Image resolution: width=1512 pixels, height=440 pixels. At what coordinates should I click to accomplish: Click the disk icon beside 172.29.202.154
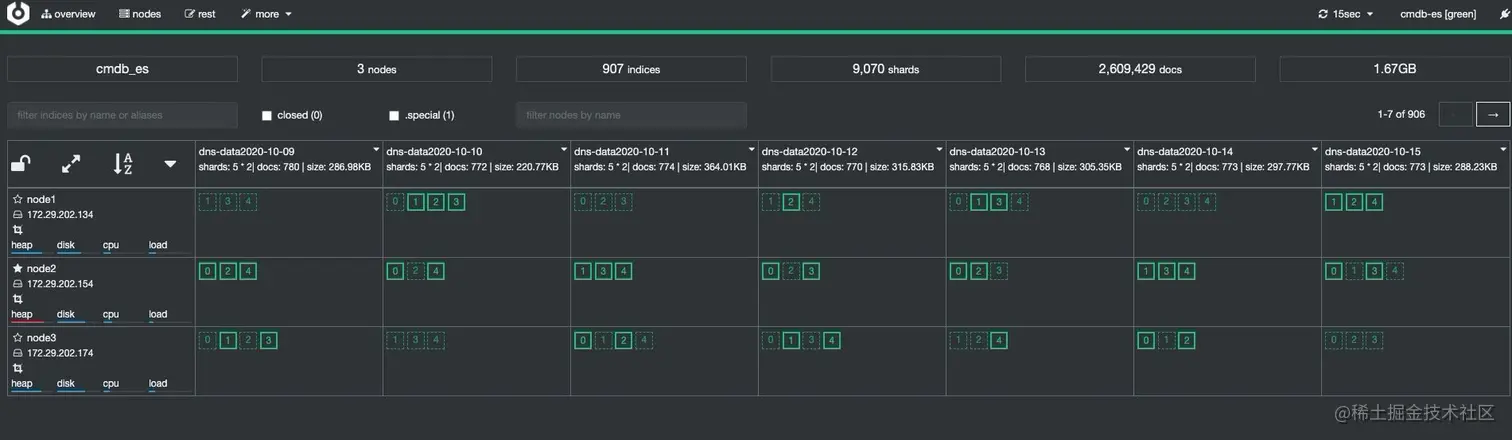(x=18, y=284)
